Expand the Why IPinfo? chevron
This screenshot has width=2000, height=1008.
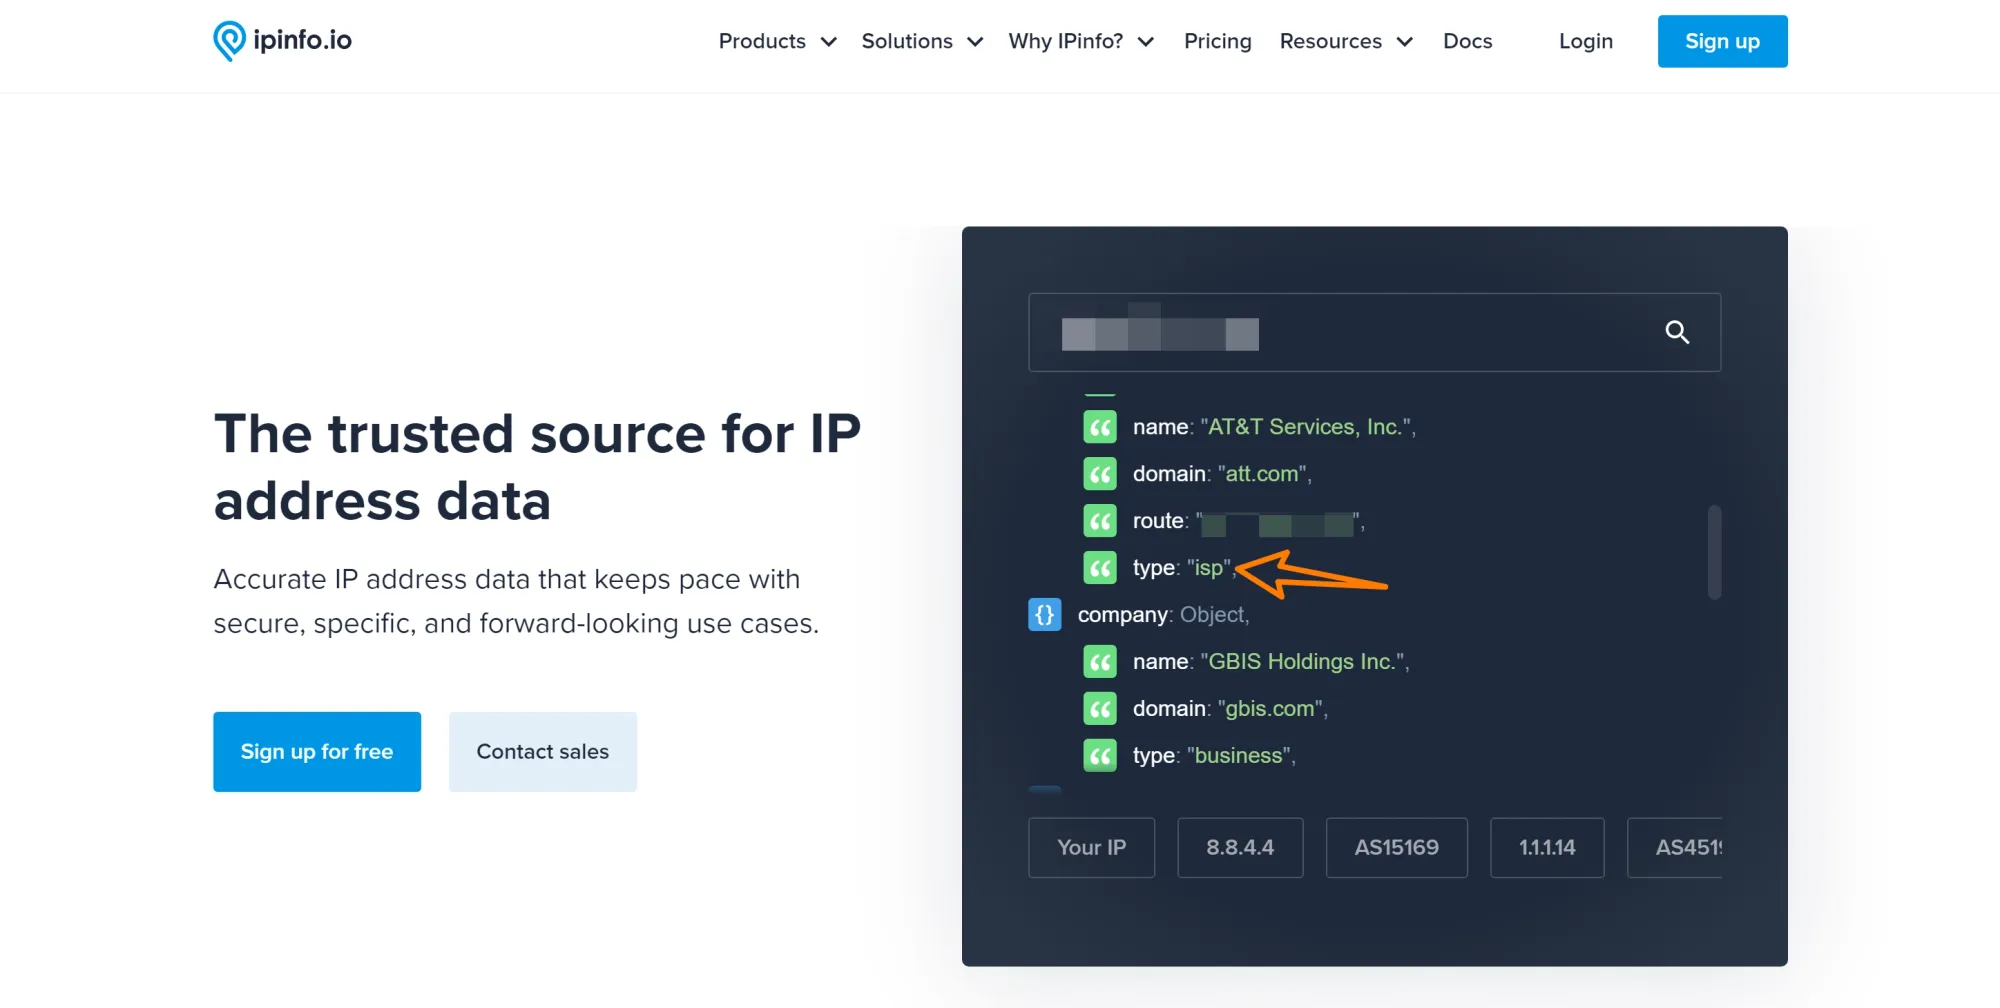tap(1146, 42)
